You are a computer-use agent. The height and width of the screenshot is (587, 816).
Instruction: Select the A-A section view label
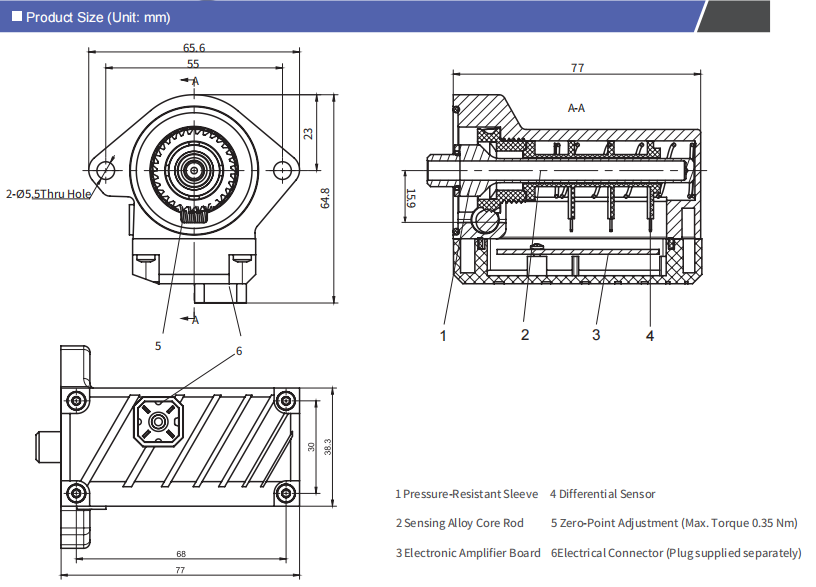(576, 107)
